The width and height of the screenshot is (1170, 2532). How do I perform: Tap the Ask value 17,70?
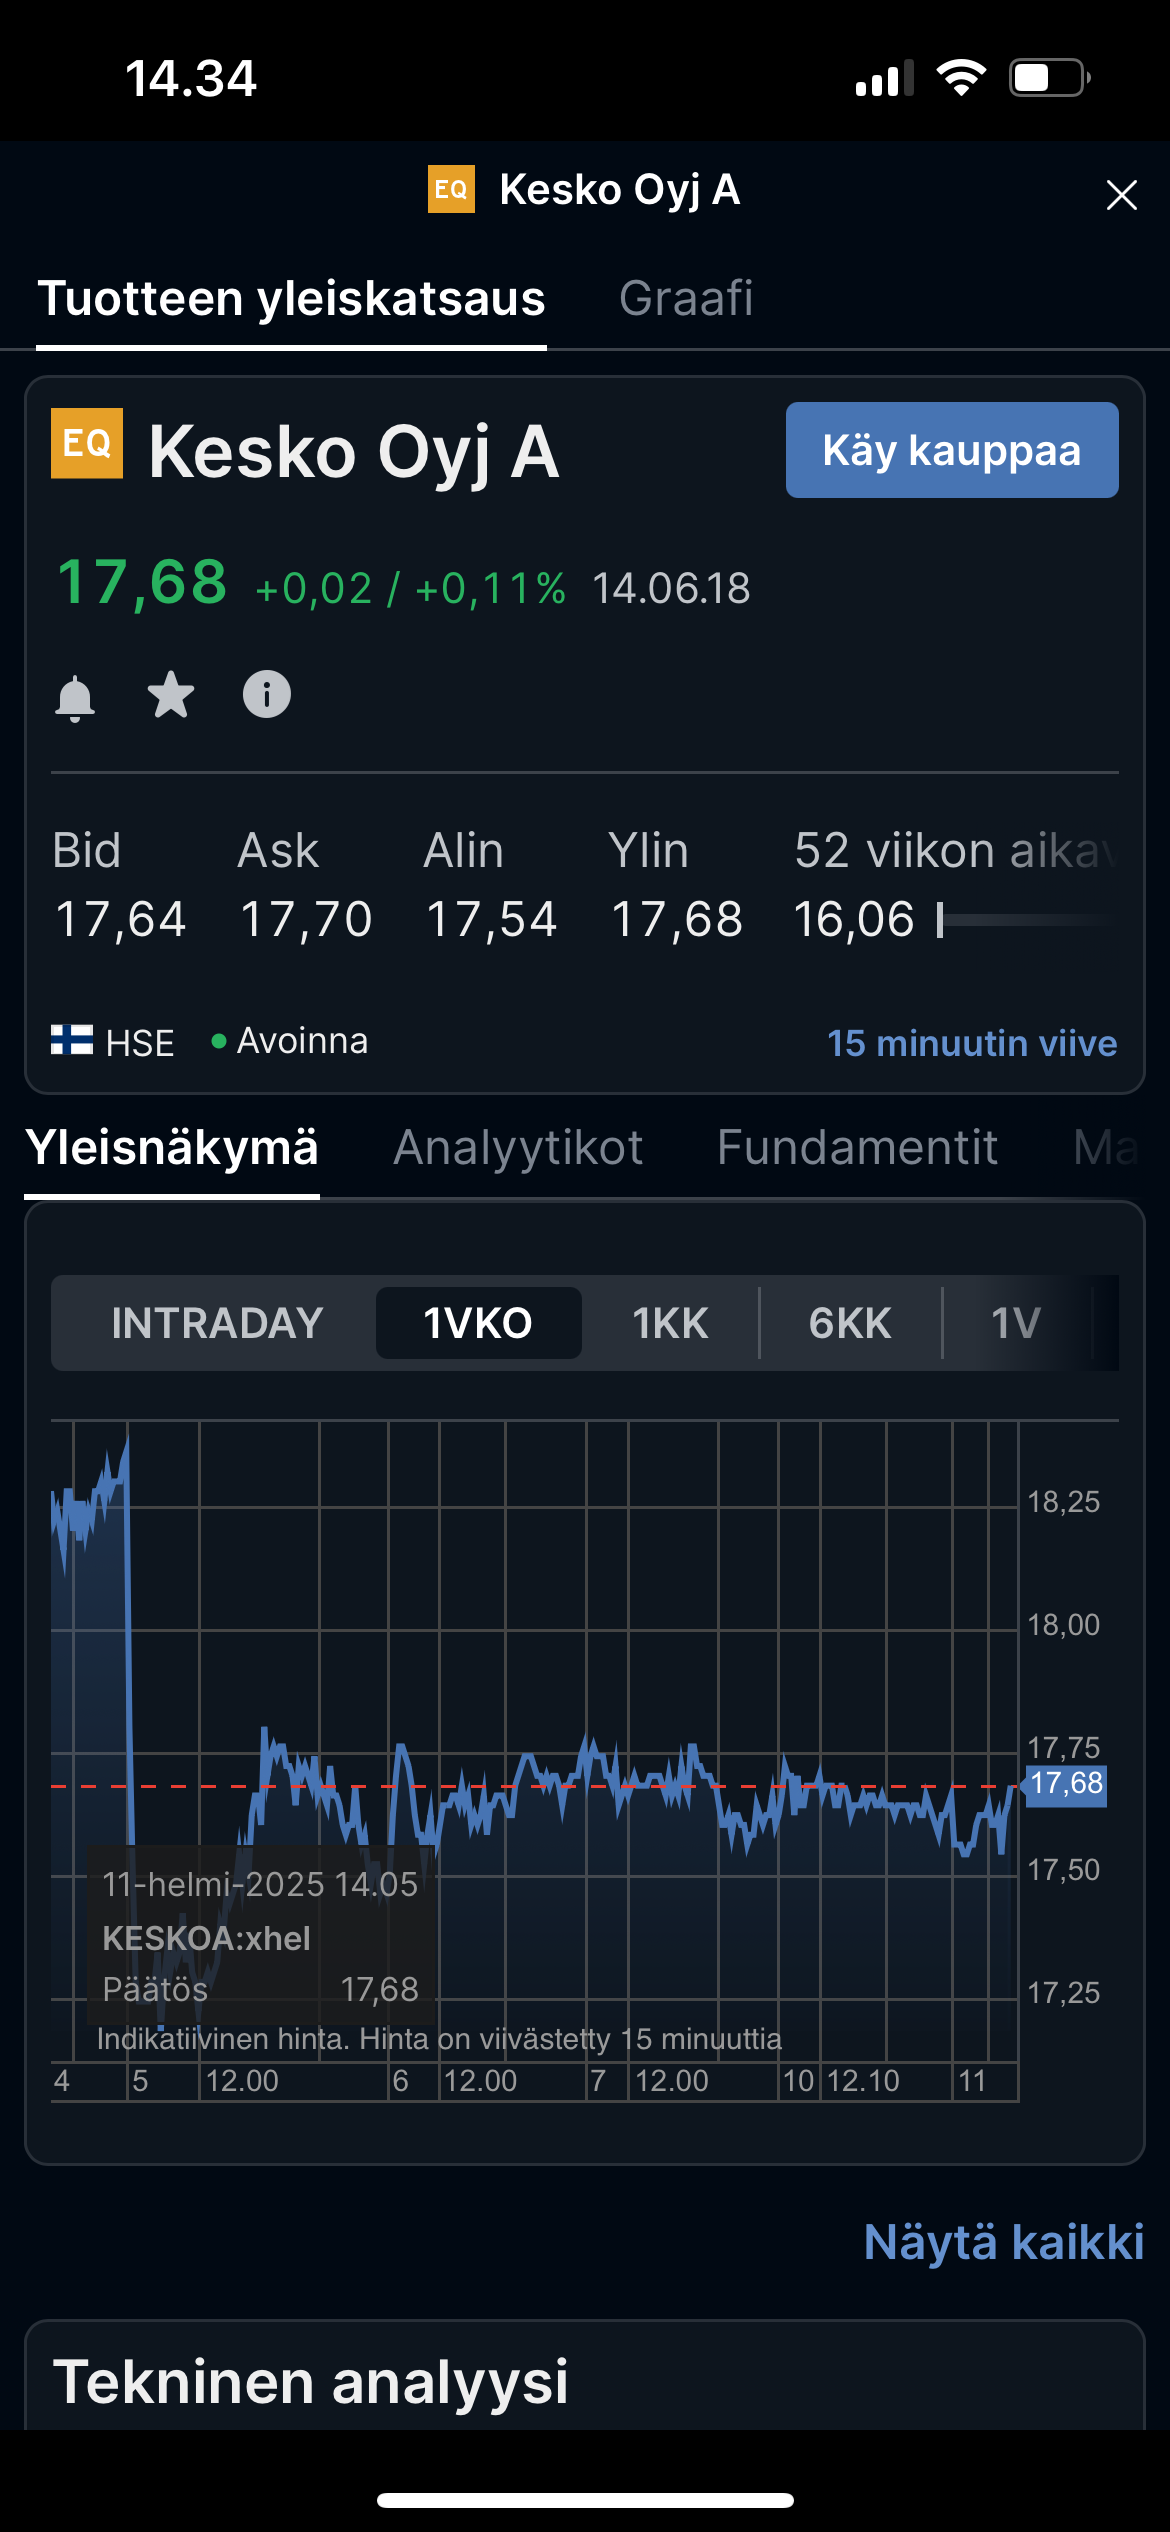(306, 919)
